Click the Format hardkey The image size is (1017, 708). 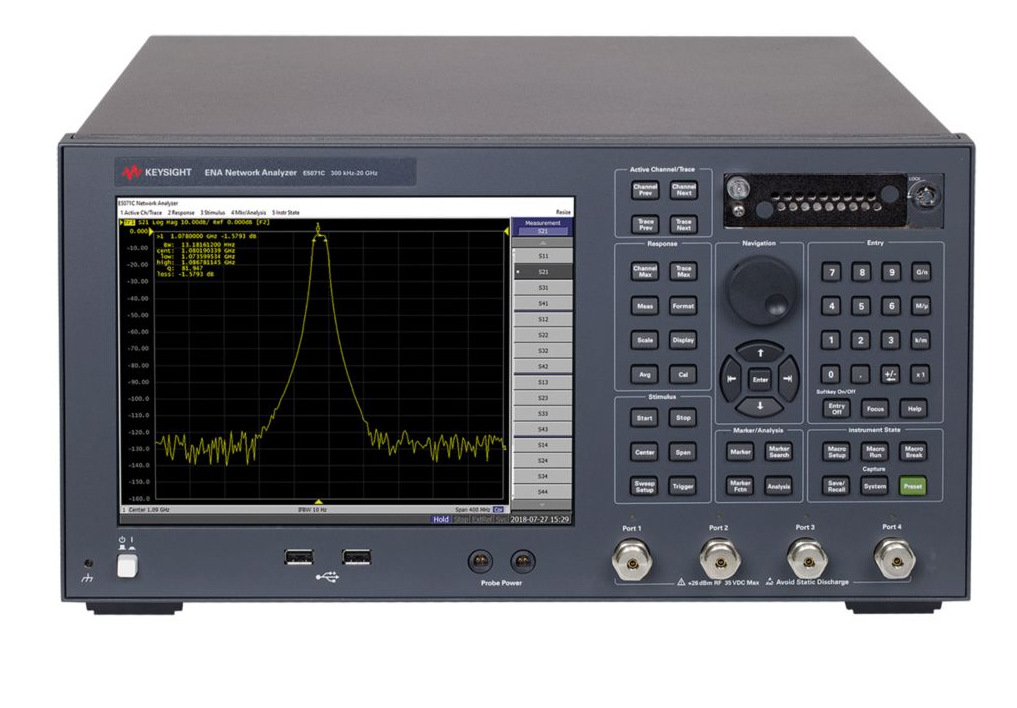tap(683, 305)
